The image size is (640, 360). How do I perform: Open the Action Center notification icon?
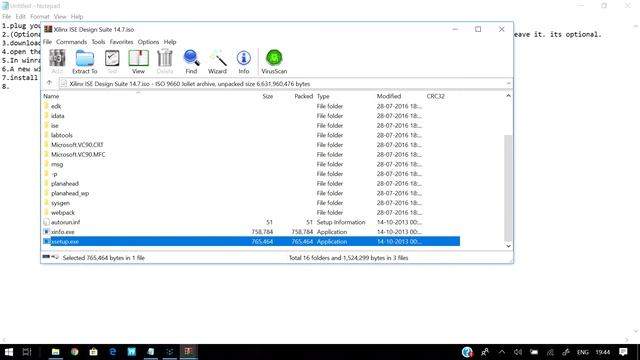click(623, 352)
